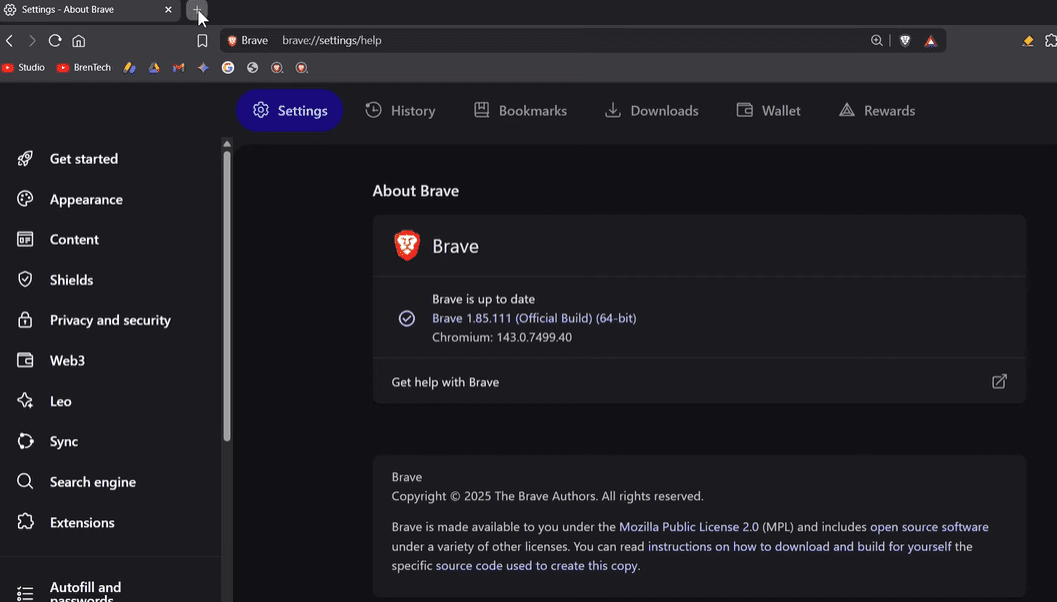Bookmark this page with the bookmark icon
The height and width of the screenshot is (602, 1057).
click(202, 41)
